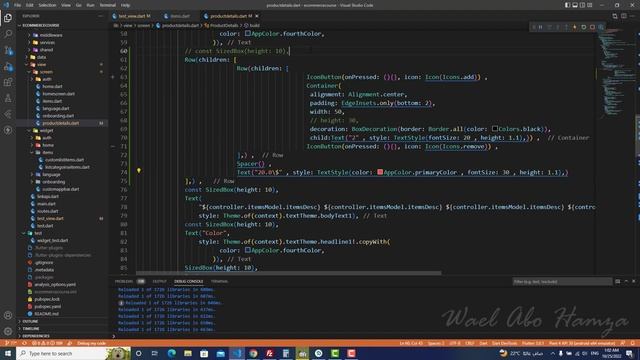
Task: Open pubspec.yaml in explorer
Action: (x=47, y=307)
